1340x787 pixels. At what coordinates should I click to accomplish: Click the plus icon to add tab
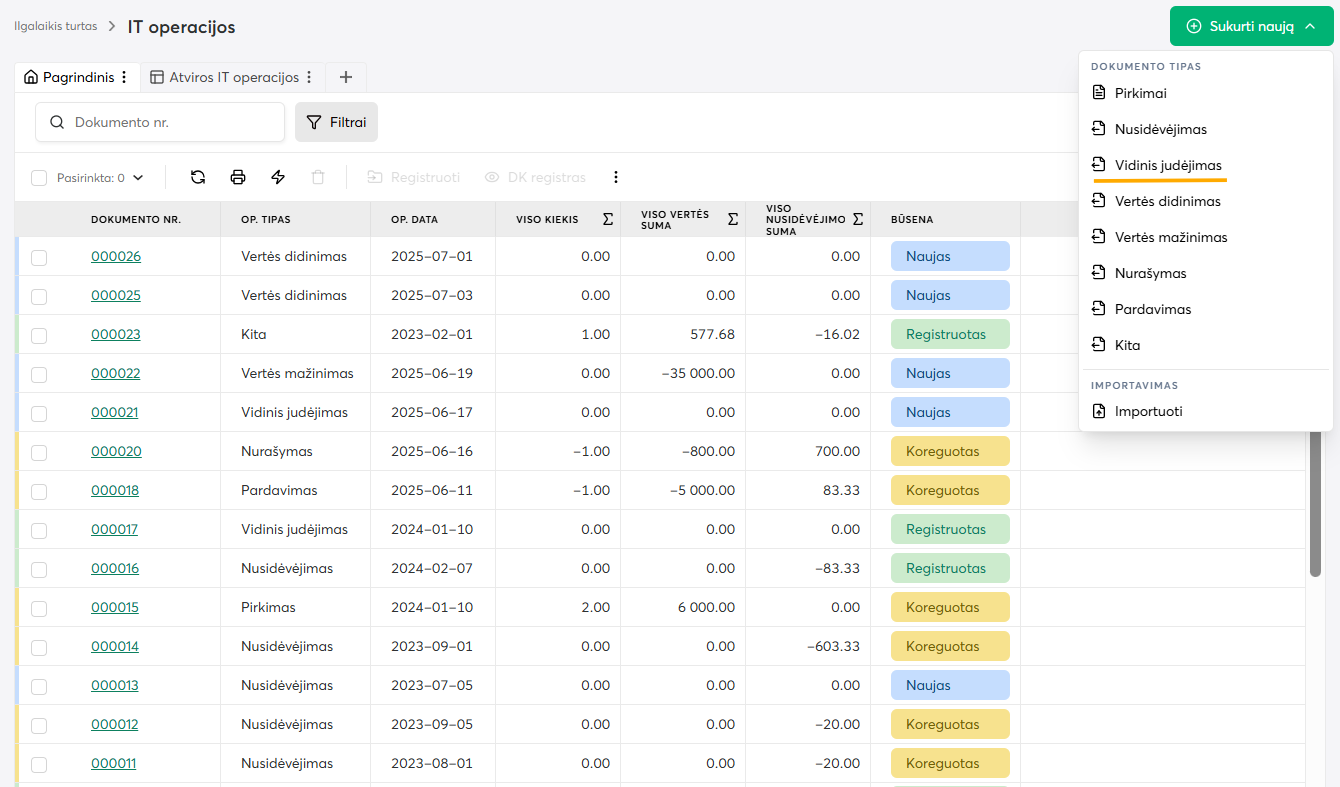pos(346,77)
